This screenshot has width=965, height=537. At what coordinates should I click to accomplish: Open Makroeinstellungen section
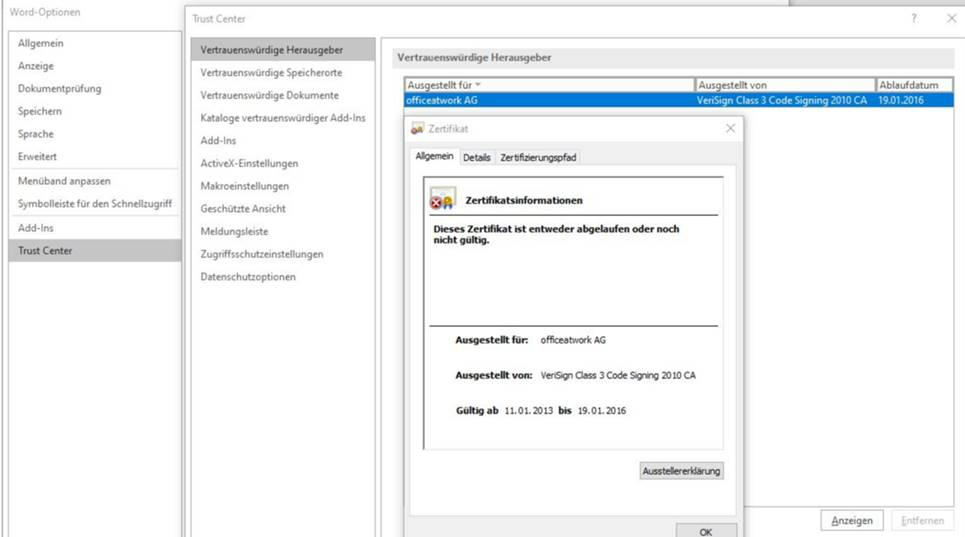pyautogui.click(x=244, y=186)
